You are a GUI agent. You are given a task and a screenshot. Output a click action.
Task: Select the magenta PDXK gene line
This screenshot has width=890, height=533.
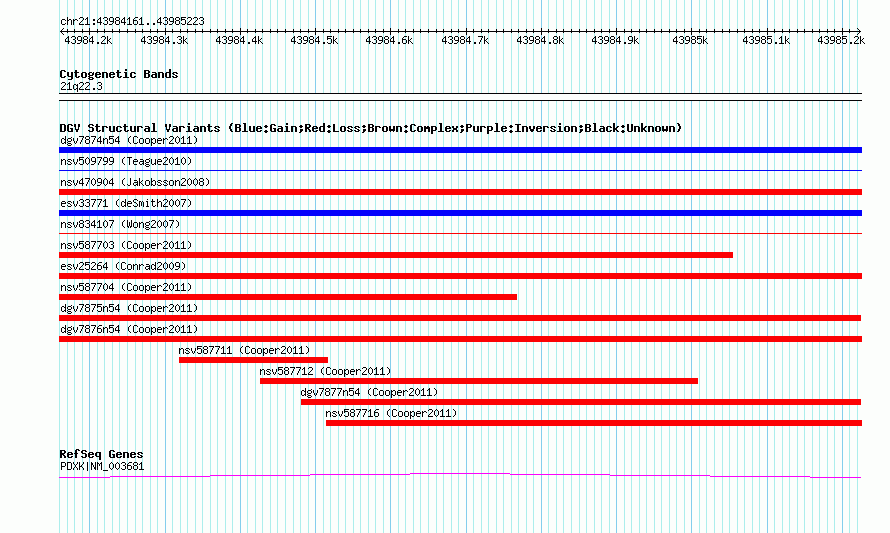click(460, 476)
